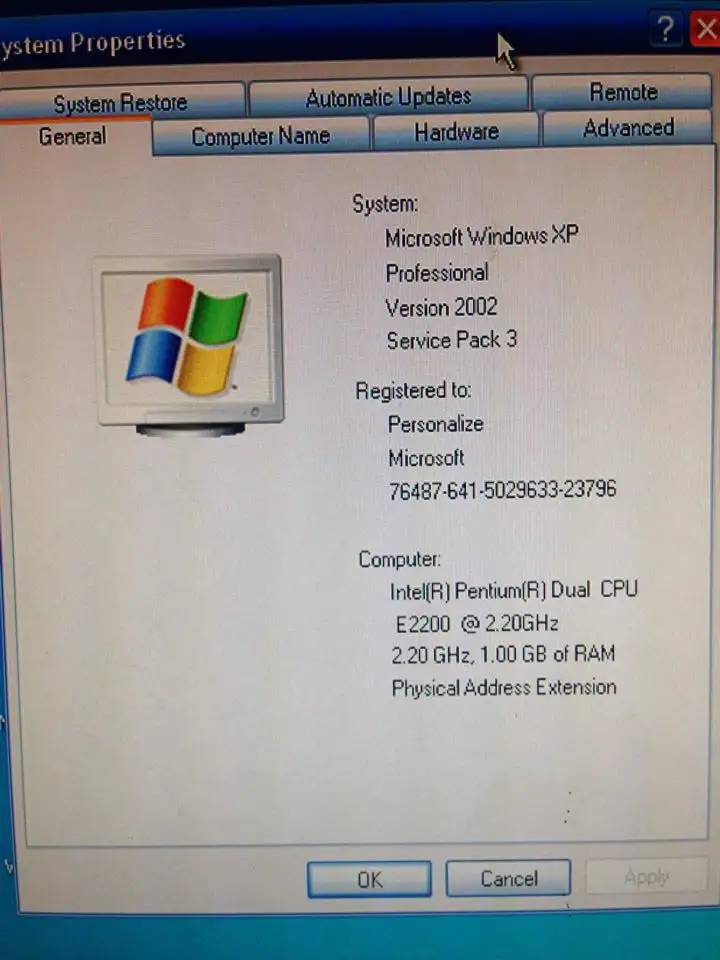
Task: Click the product ID number 76487-641-5029633-23796
Action: [x=502, y=490]
